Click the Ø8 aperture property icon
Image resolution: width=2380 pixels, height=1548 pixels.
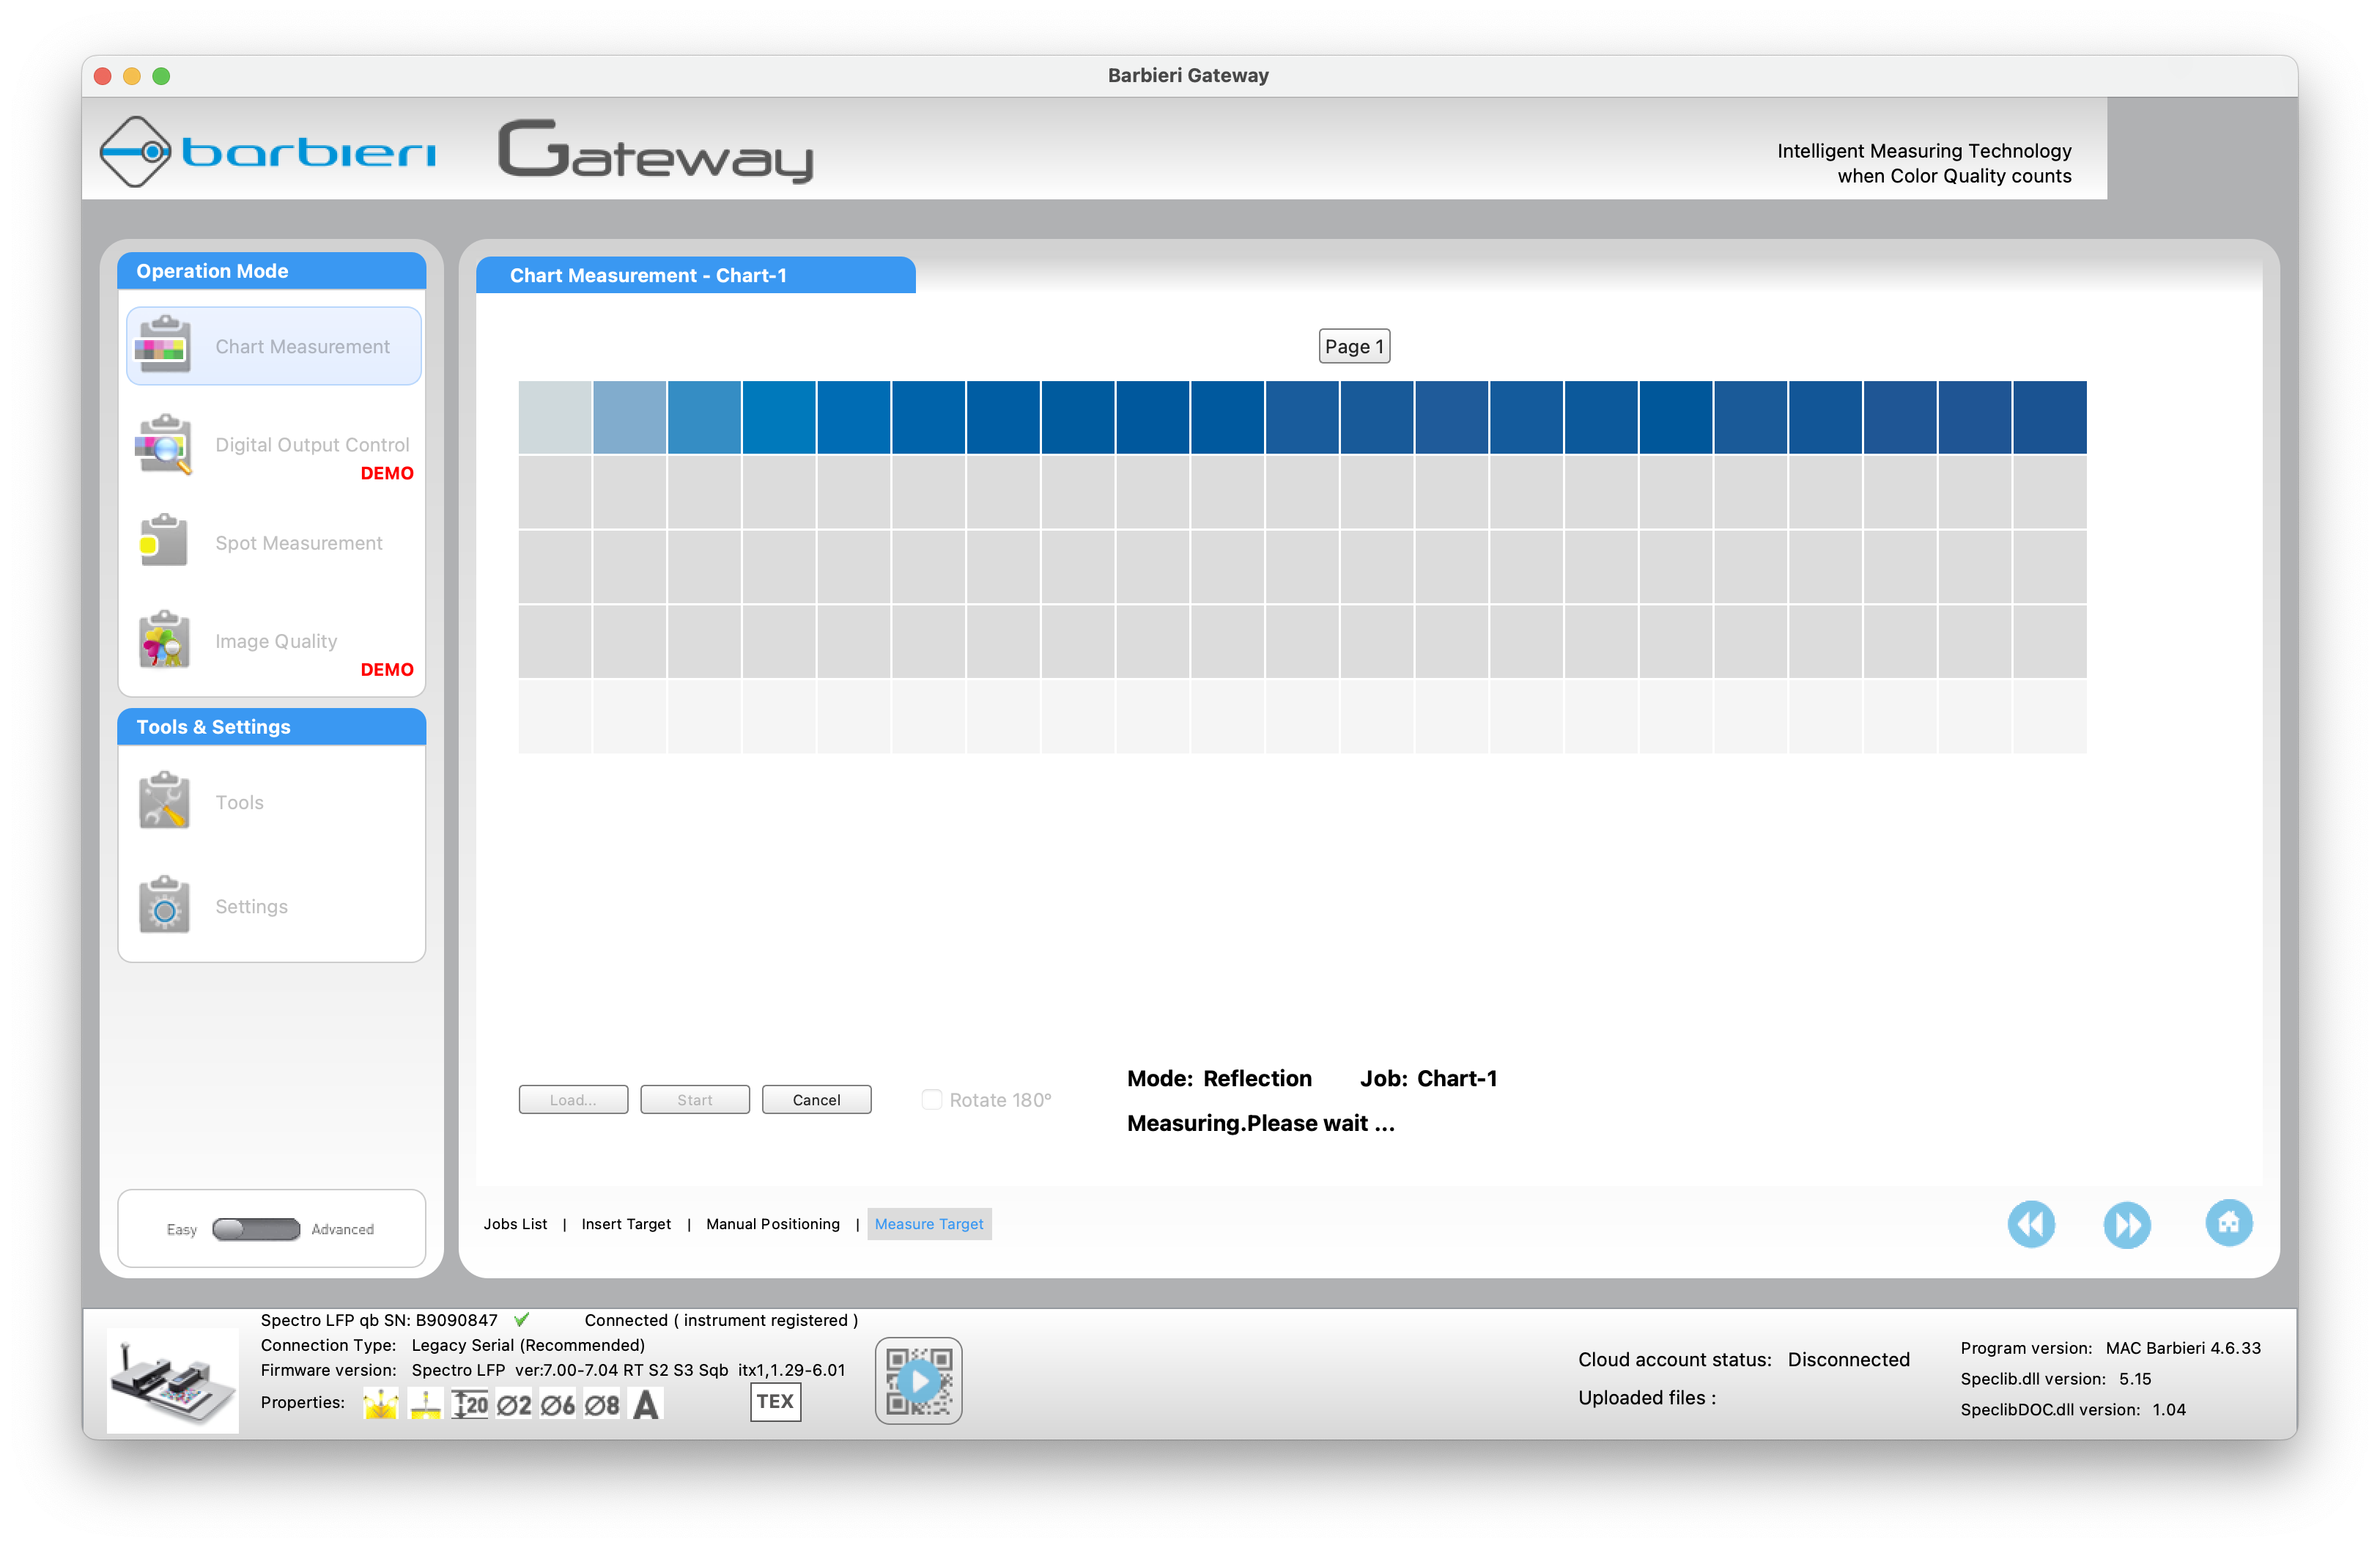click(x=601, y=1405)
